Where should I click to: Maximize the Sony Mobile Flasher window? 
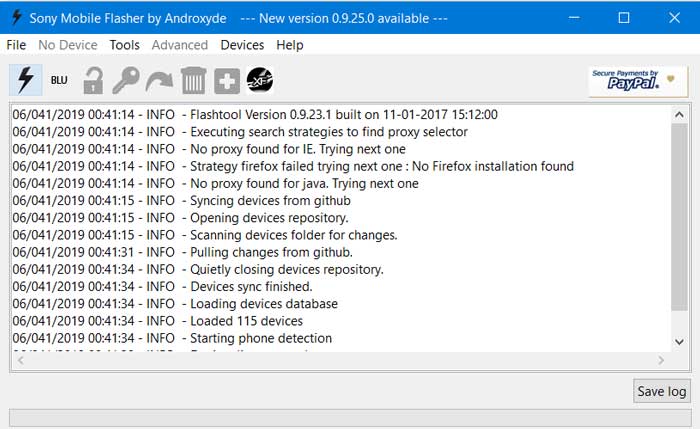(x=624, y=18)
